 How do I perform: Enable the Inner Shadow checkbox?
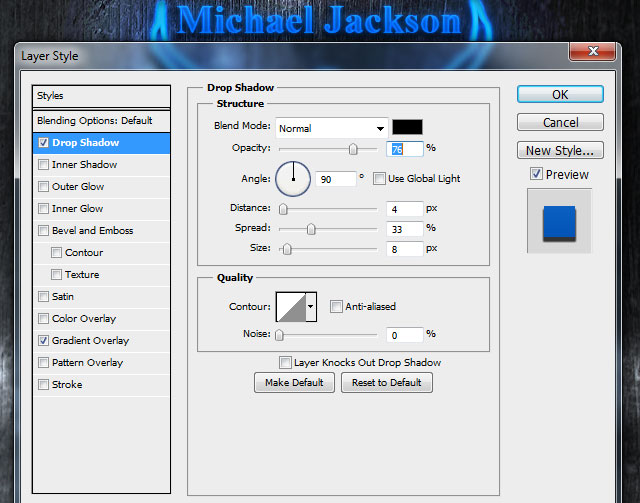tap(43, 165)
